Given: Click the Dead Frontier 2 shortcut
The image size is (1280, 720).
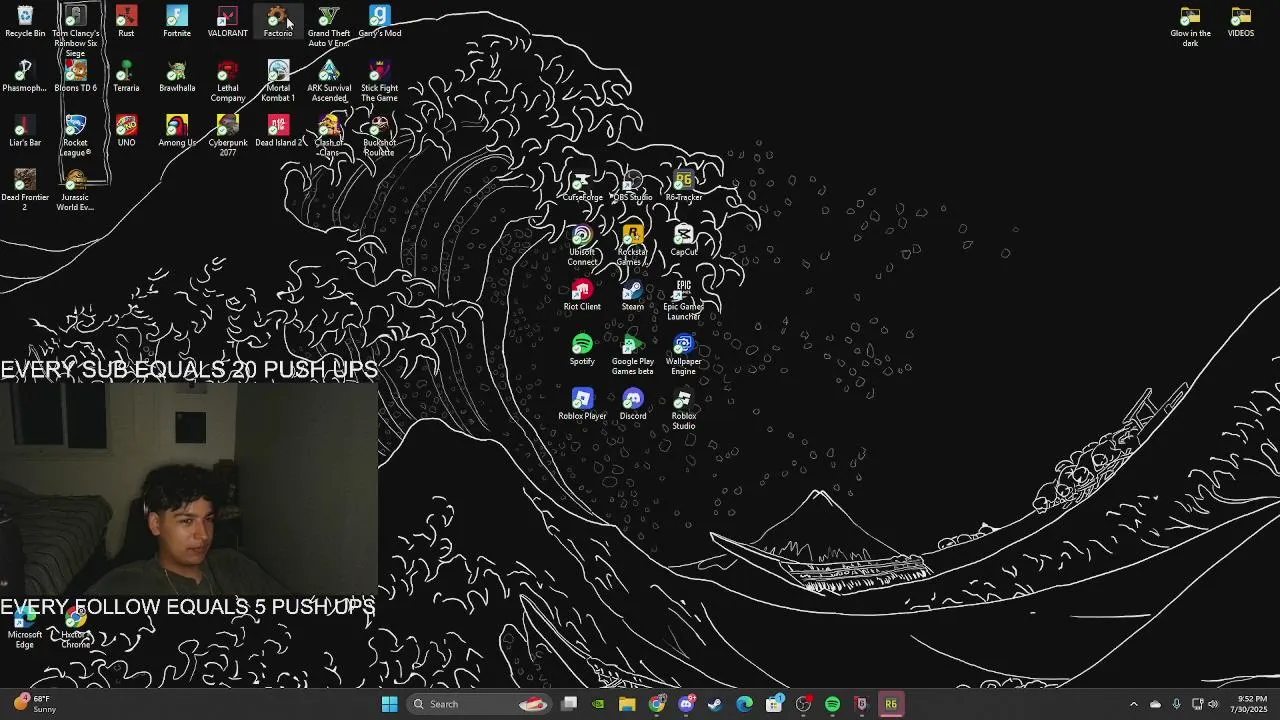Looking at the screenshot, I should click(x=25, y=190).
